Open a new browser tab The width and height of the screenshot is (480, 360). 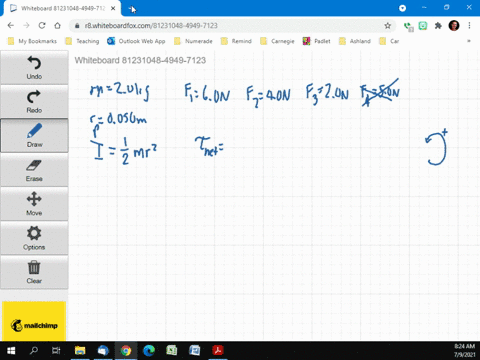coord(132,9)
